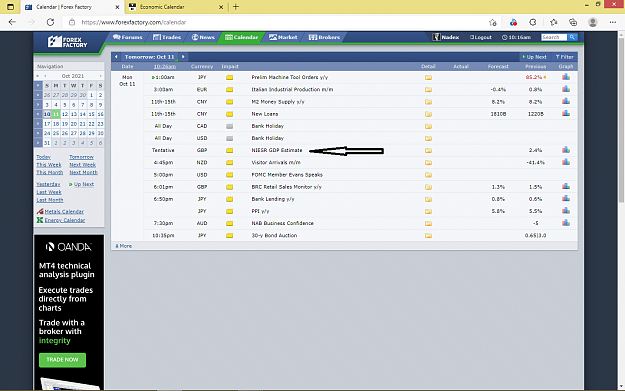625x391 pixels.
Task: Open the Market menu
Action: (283, 37)
